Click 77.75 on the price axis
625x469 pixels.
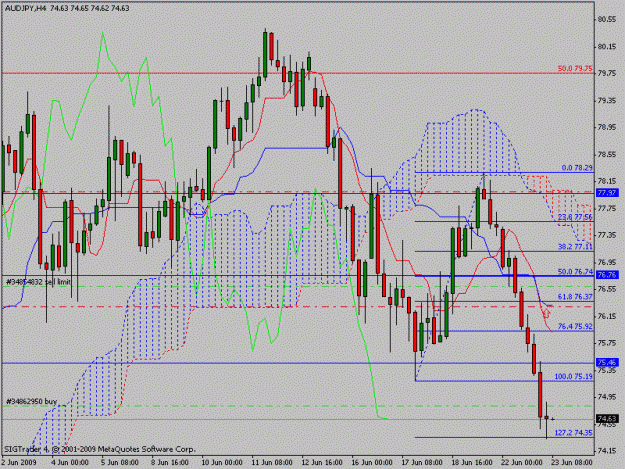click(607, 208)
